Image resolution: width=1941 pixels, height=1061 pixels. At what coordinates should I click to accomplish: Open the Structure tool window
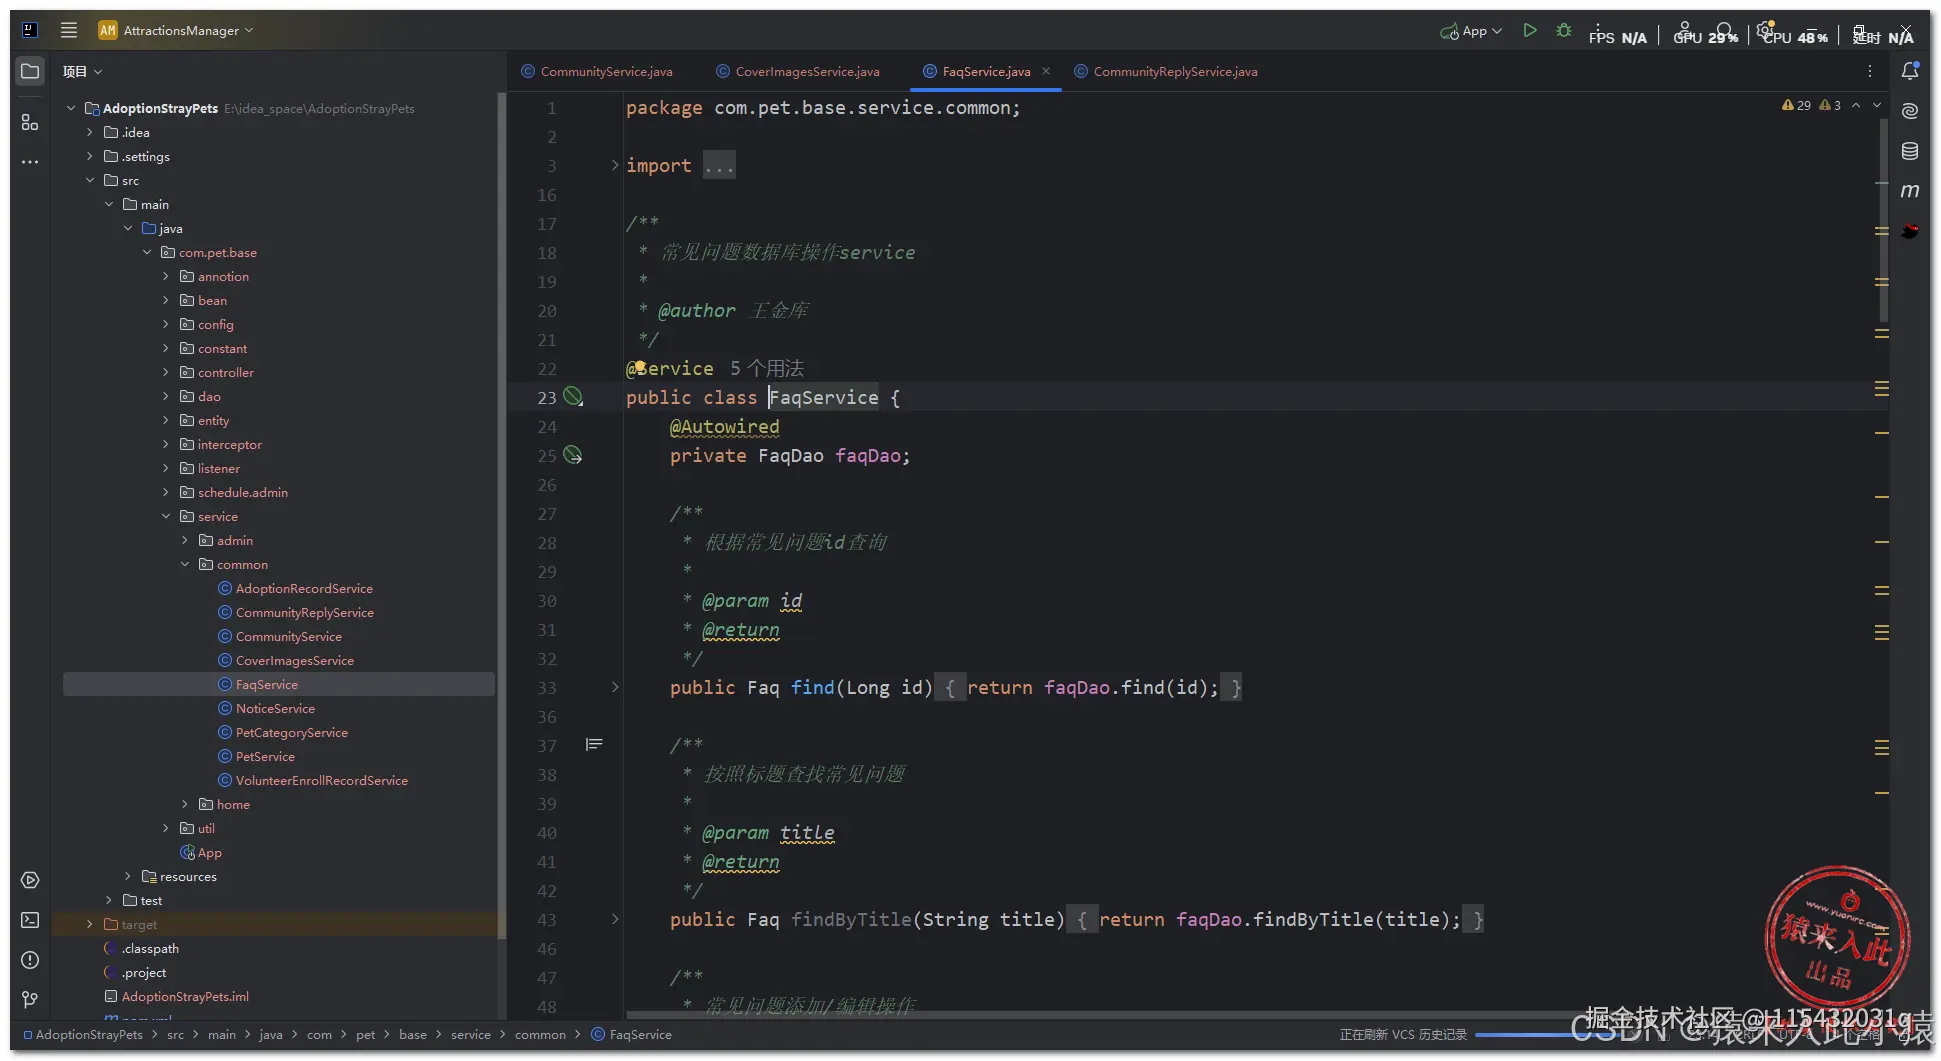pyautogui.click(x=30, y=122)
